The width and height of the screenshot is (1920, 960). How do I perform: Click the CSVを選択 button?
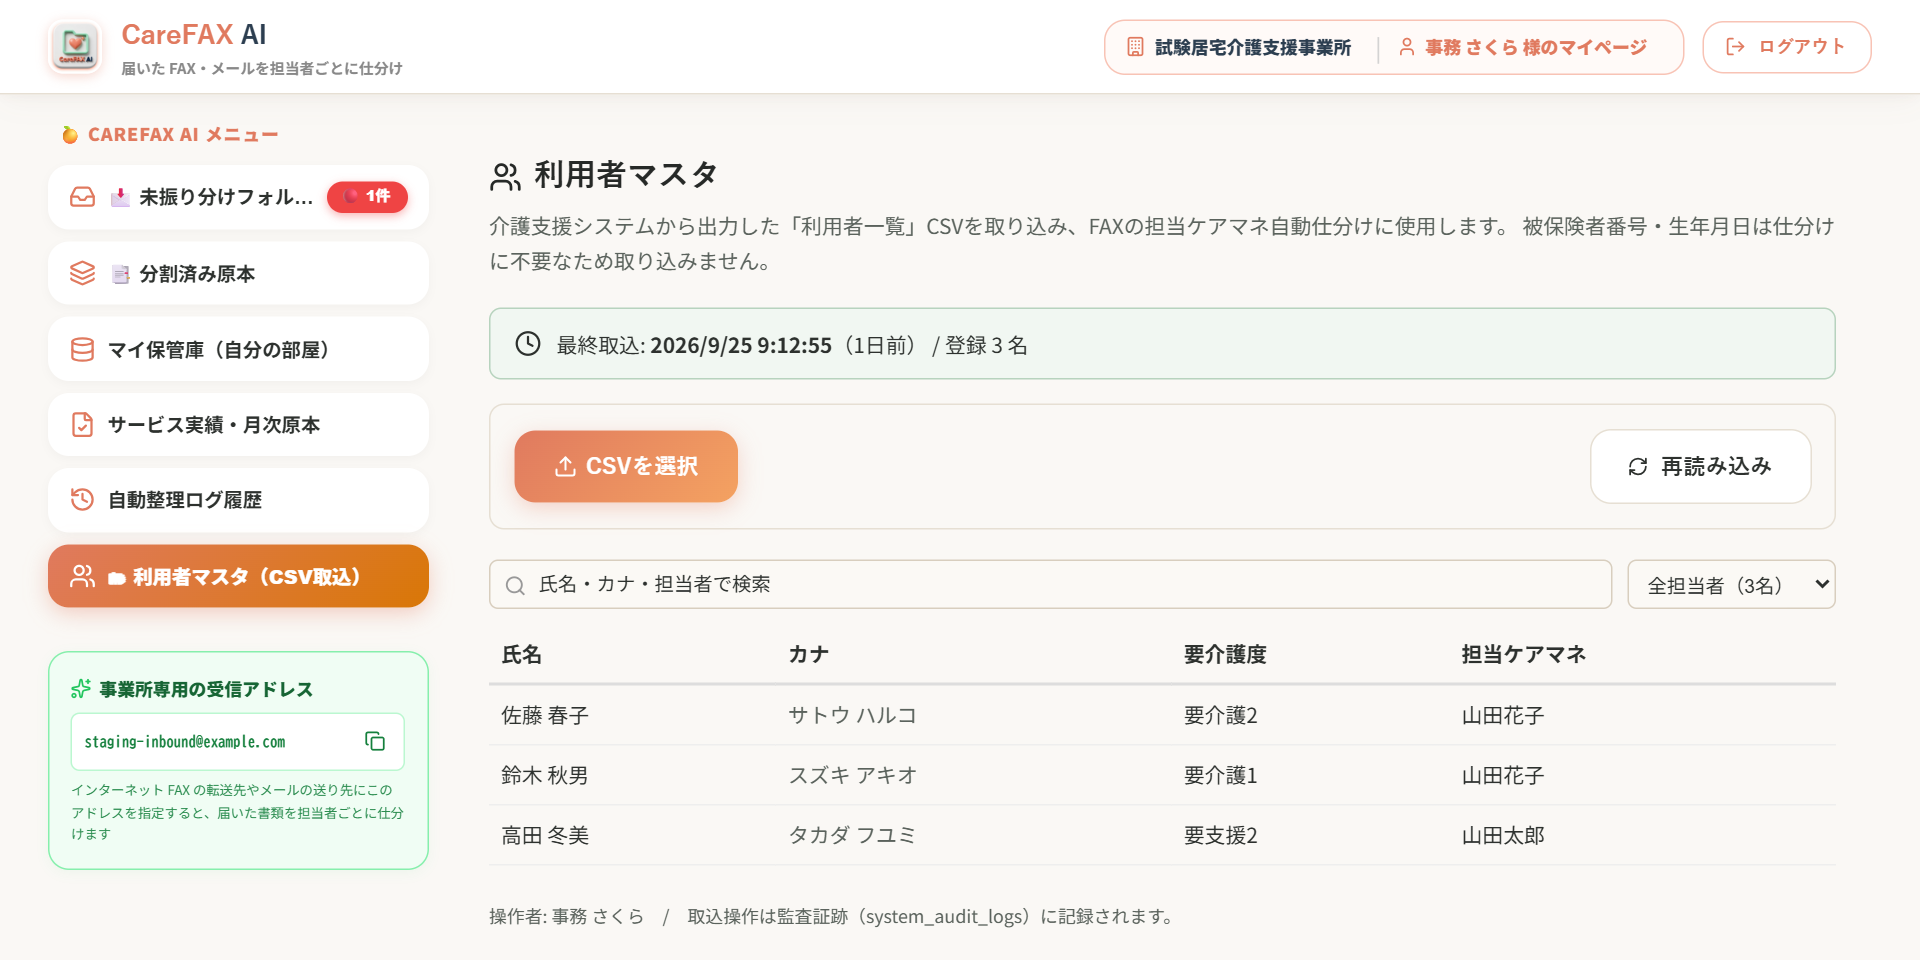click(626, 466)
